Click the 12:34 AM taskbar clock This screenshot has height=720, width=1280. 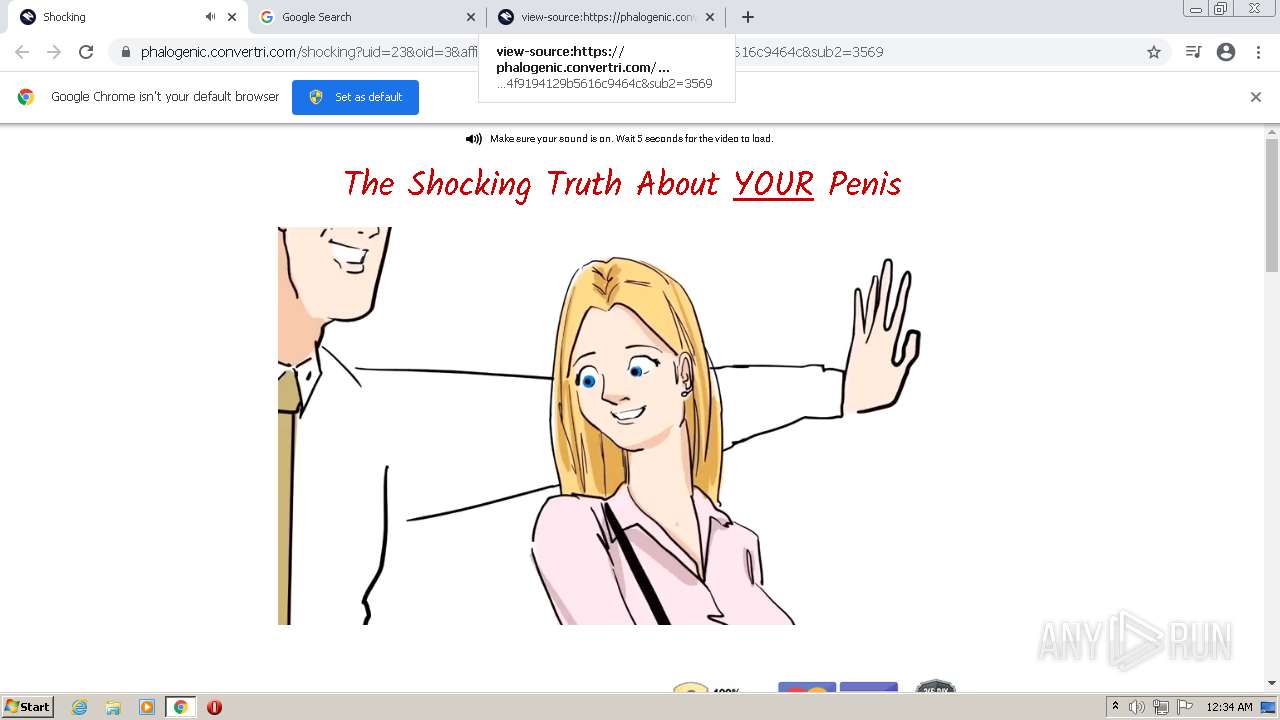point(1229,707)
